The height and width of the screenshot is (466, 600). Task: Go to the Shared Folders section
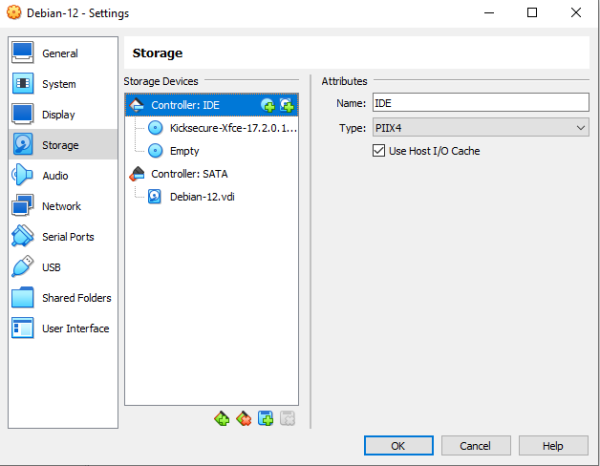pyautogui.click(x=76, y=298)
